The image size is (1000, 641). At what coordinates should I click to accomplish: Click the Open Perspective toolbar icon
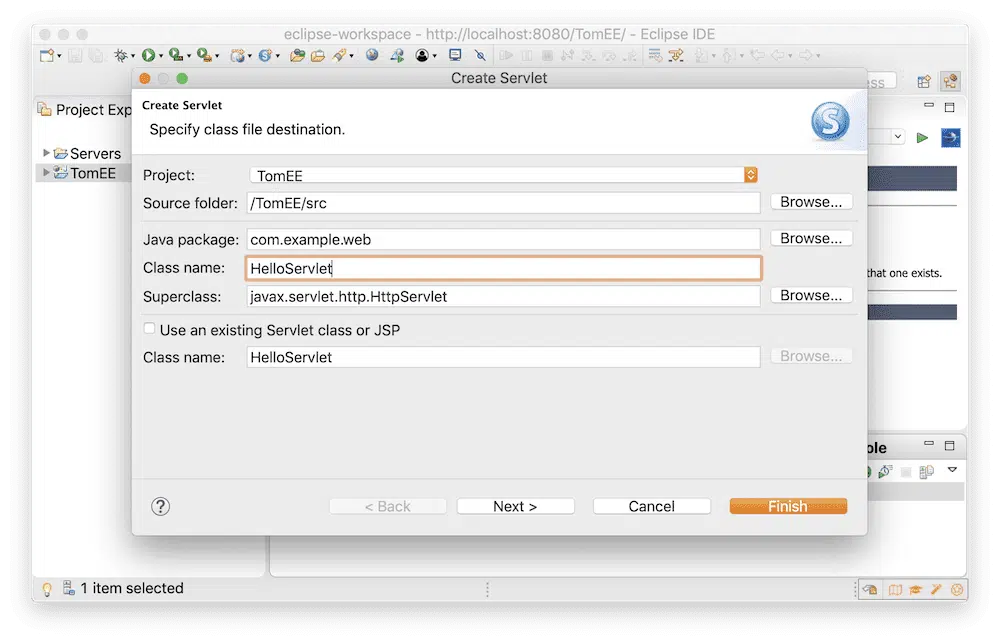924,82
